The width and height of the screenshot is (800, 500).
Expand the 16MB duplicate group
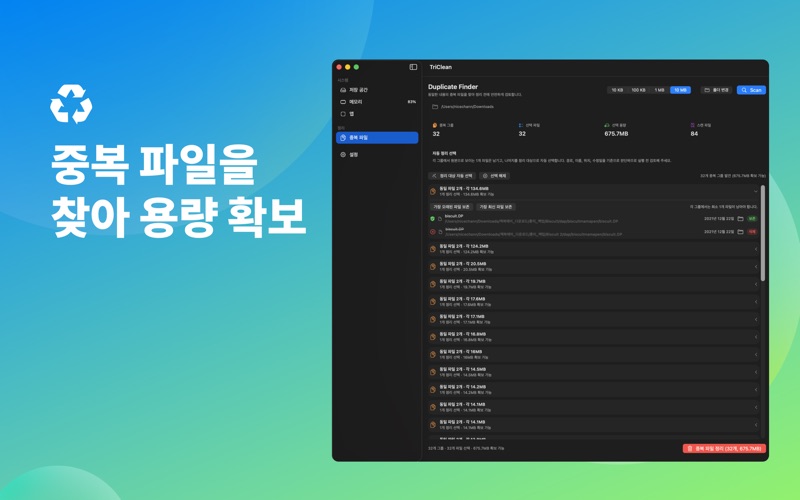(x=756, y=355)
